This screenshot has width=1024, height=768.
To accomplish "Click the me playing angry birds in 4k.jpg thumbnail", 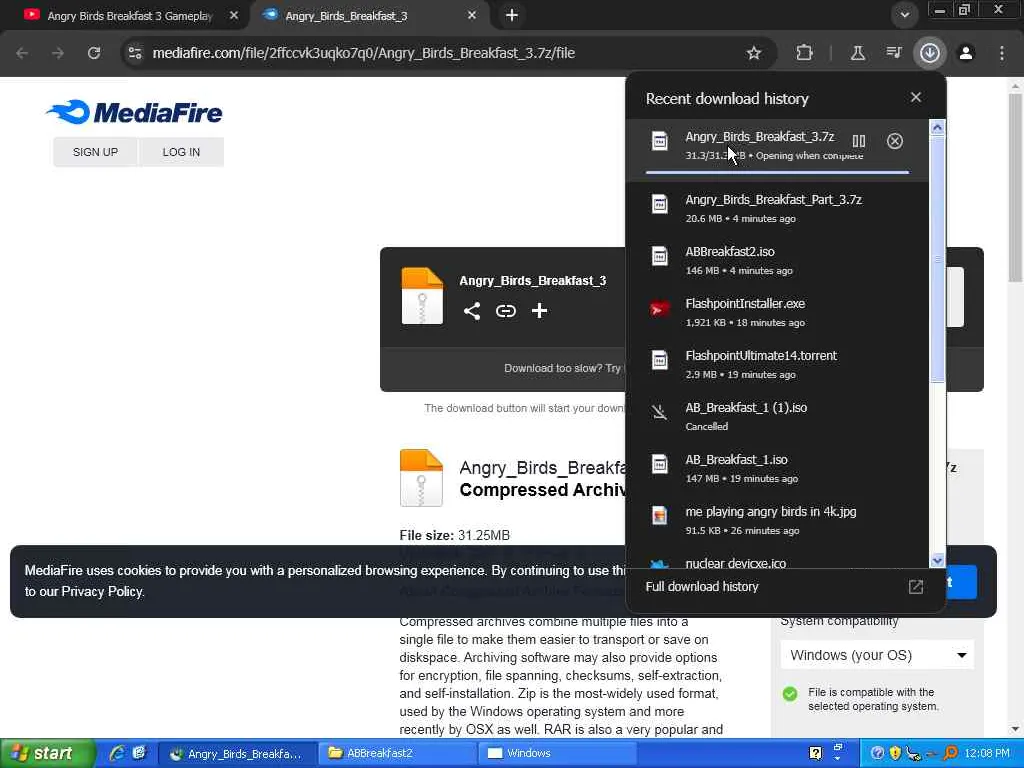I will 660,516.
